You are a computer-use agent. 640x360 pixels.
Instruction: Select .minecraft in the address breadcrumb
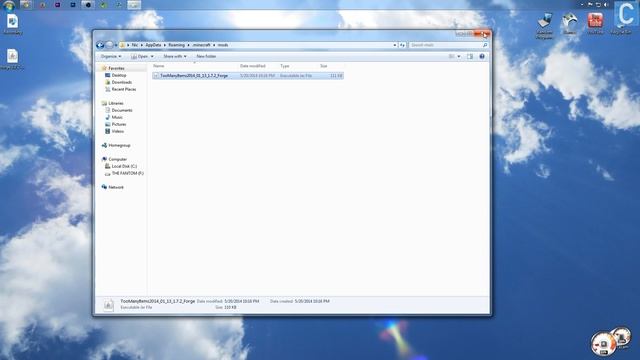pos(201,45)
